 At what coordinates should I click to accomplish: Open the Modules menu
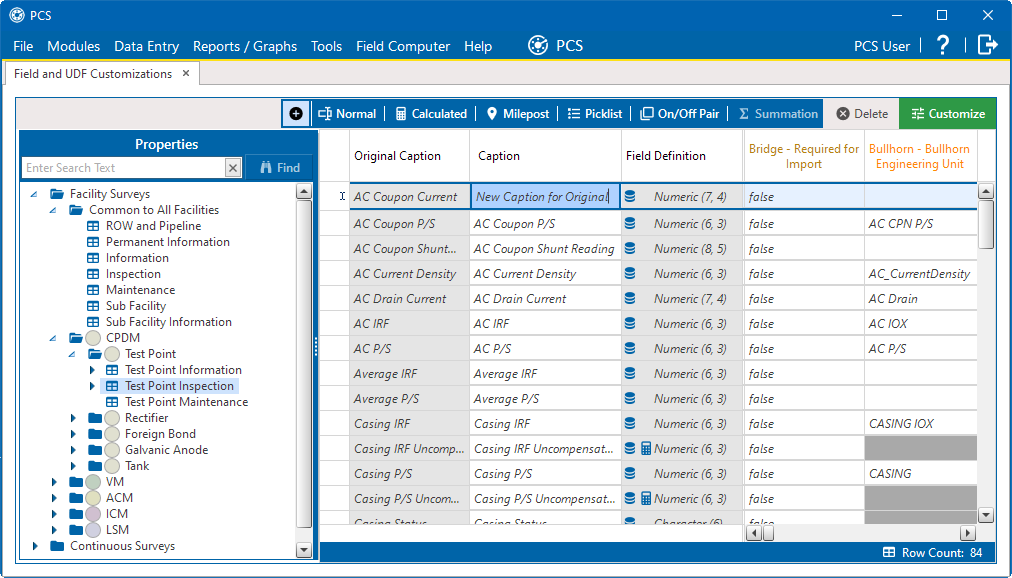click(x=74, y=46)
